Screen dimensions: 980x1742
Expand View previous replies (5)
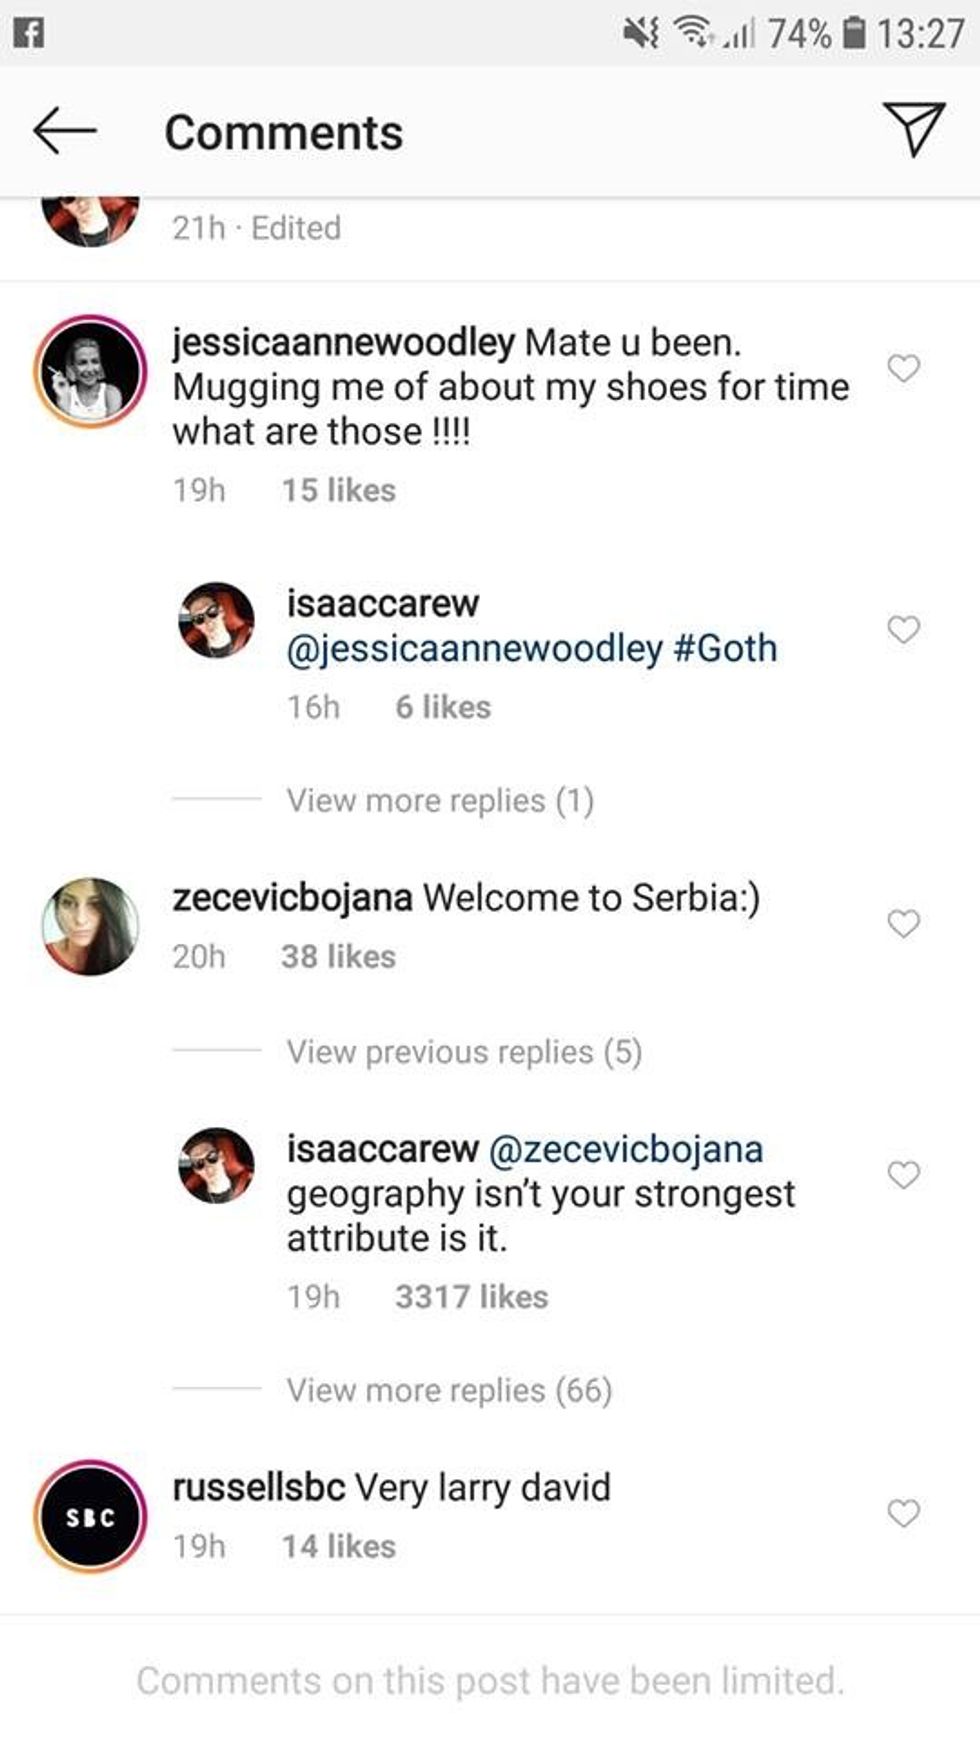pos(464,1052)
